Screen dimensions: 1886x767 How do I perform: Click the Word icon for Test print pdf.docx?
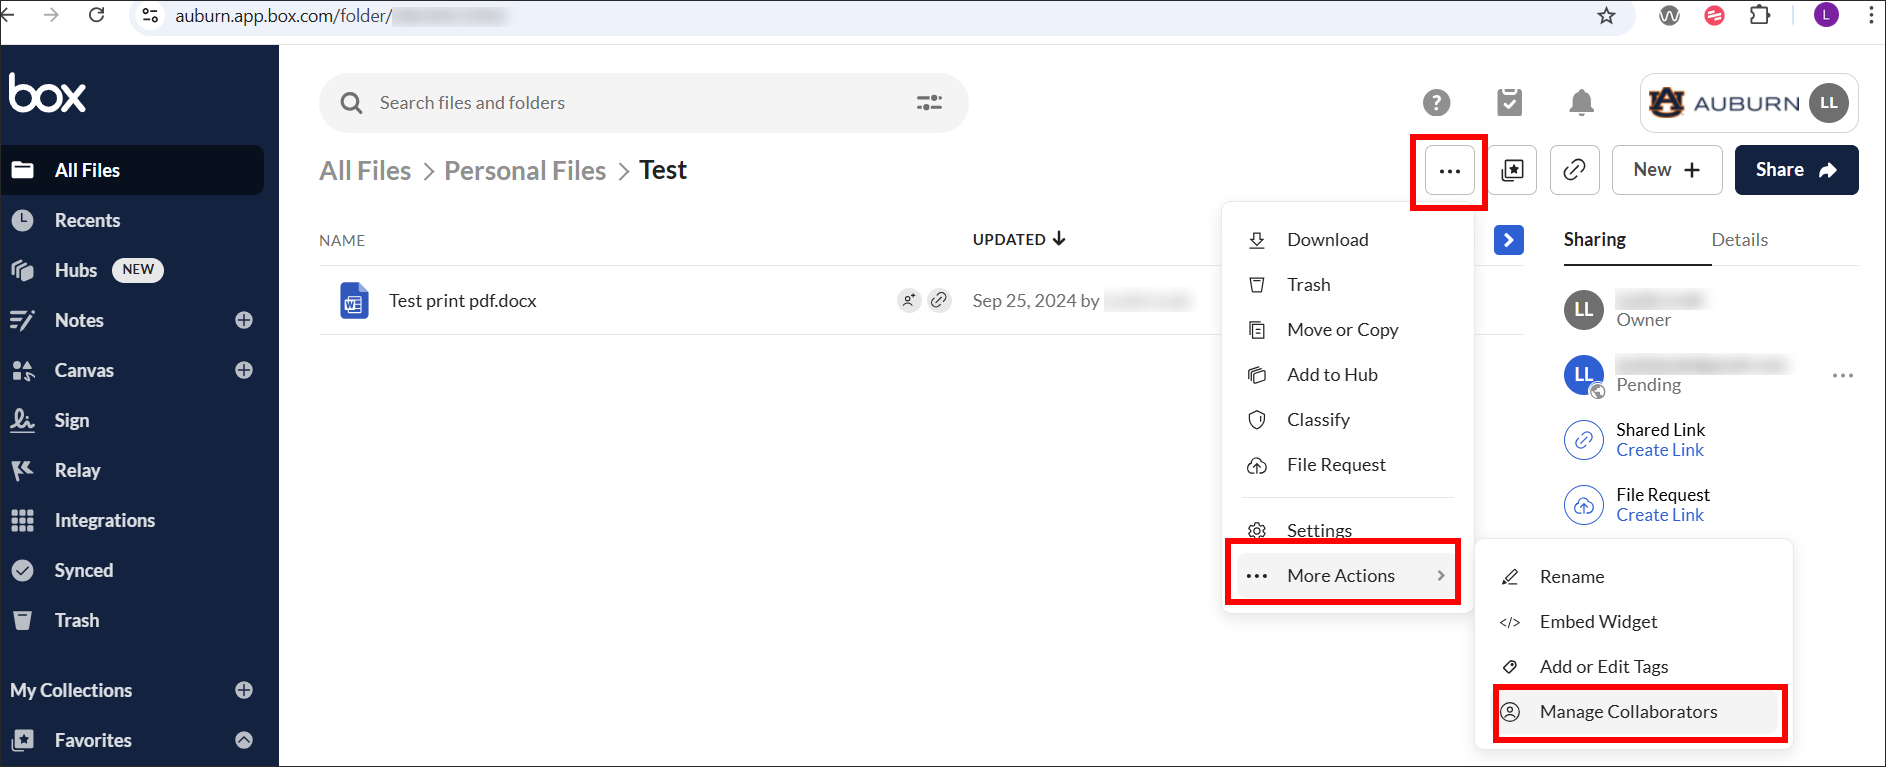tap(354, 301)
